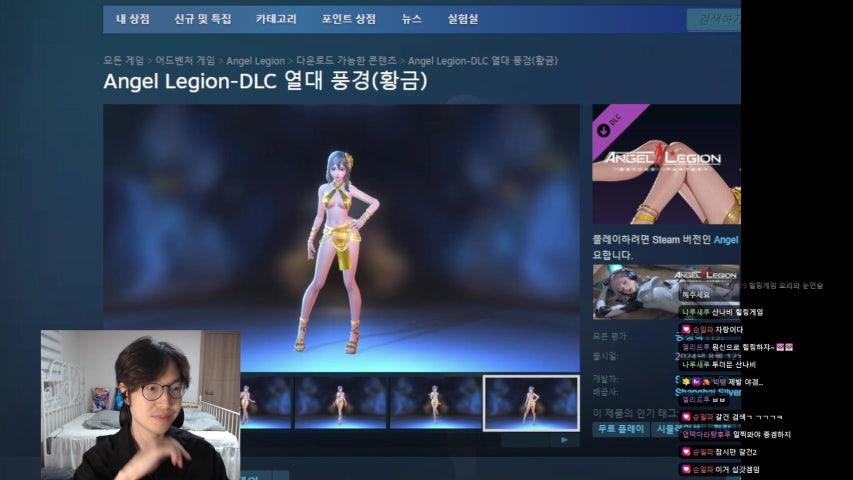This screenshot has width=853, height=480.
Task: Click chat message 원신으로 힐링하자~
Action: click(x=737, y=347)
